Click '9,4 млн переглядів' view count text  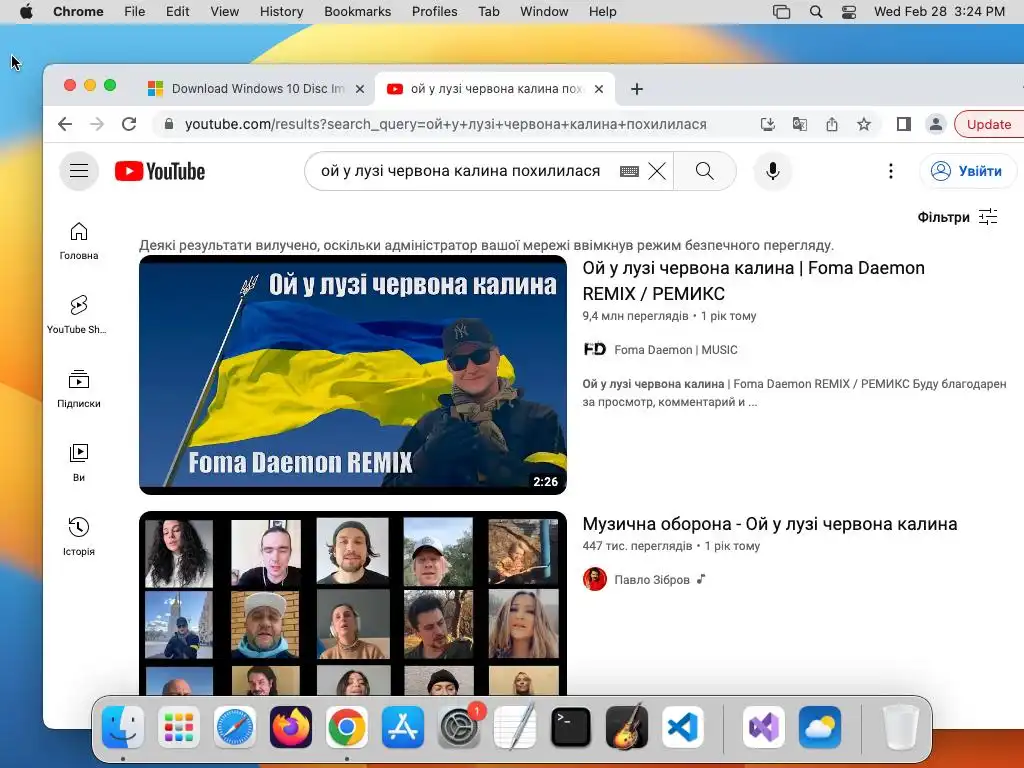(635, 316)
